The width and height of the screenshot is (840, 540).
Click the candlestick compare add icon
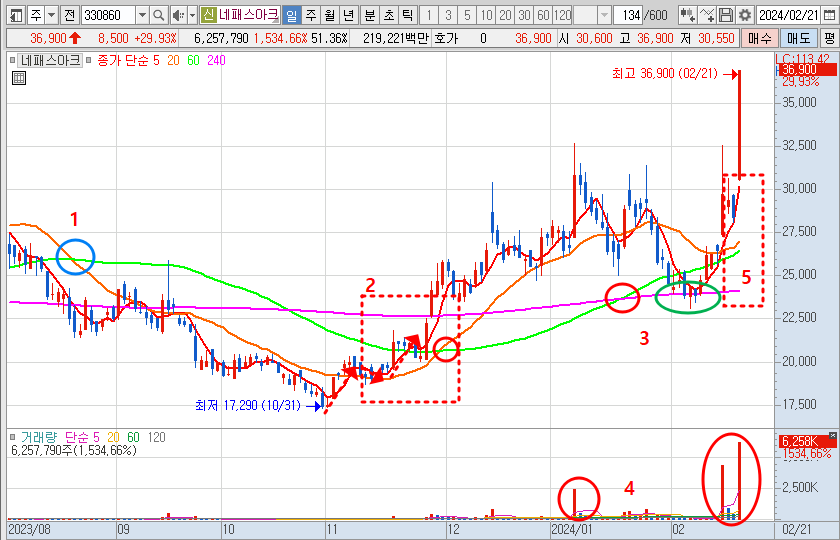tap(687, 15)
